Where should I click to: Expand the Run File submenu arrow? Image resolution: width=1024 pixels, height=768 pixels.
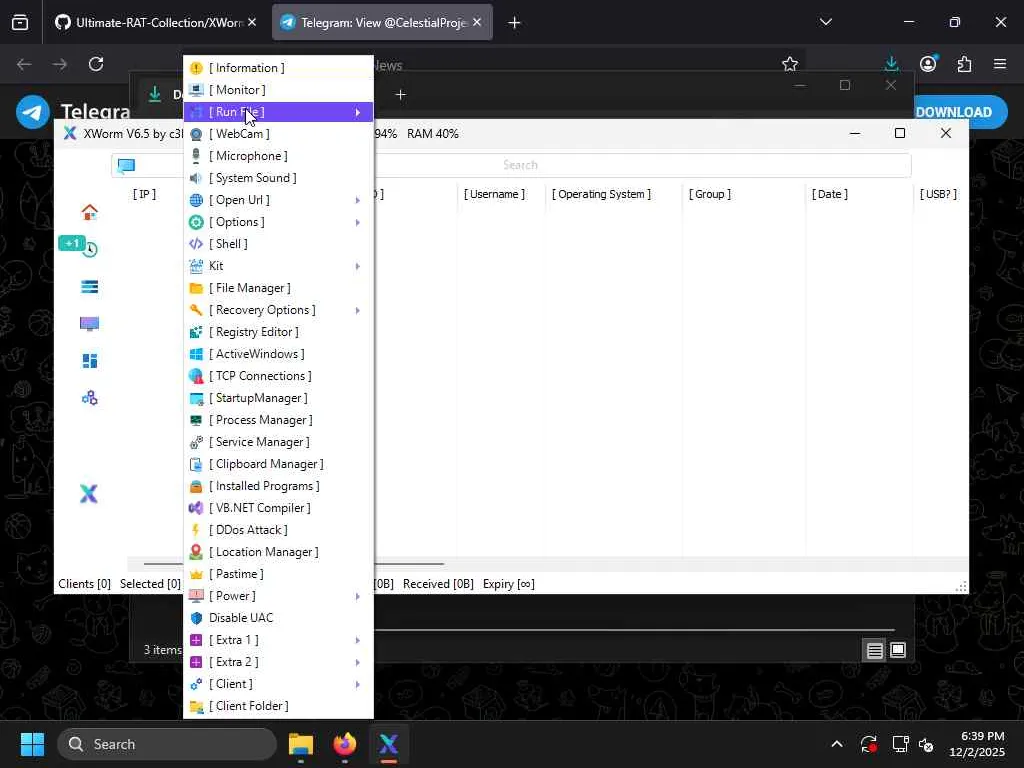pyautogui.click(x=358, y=112)
